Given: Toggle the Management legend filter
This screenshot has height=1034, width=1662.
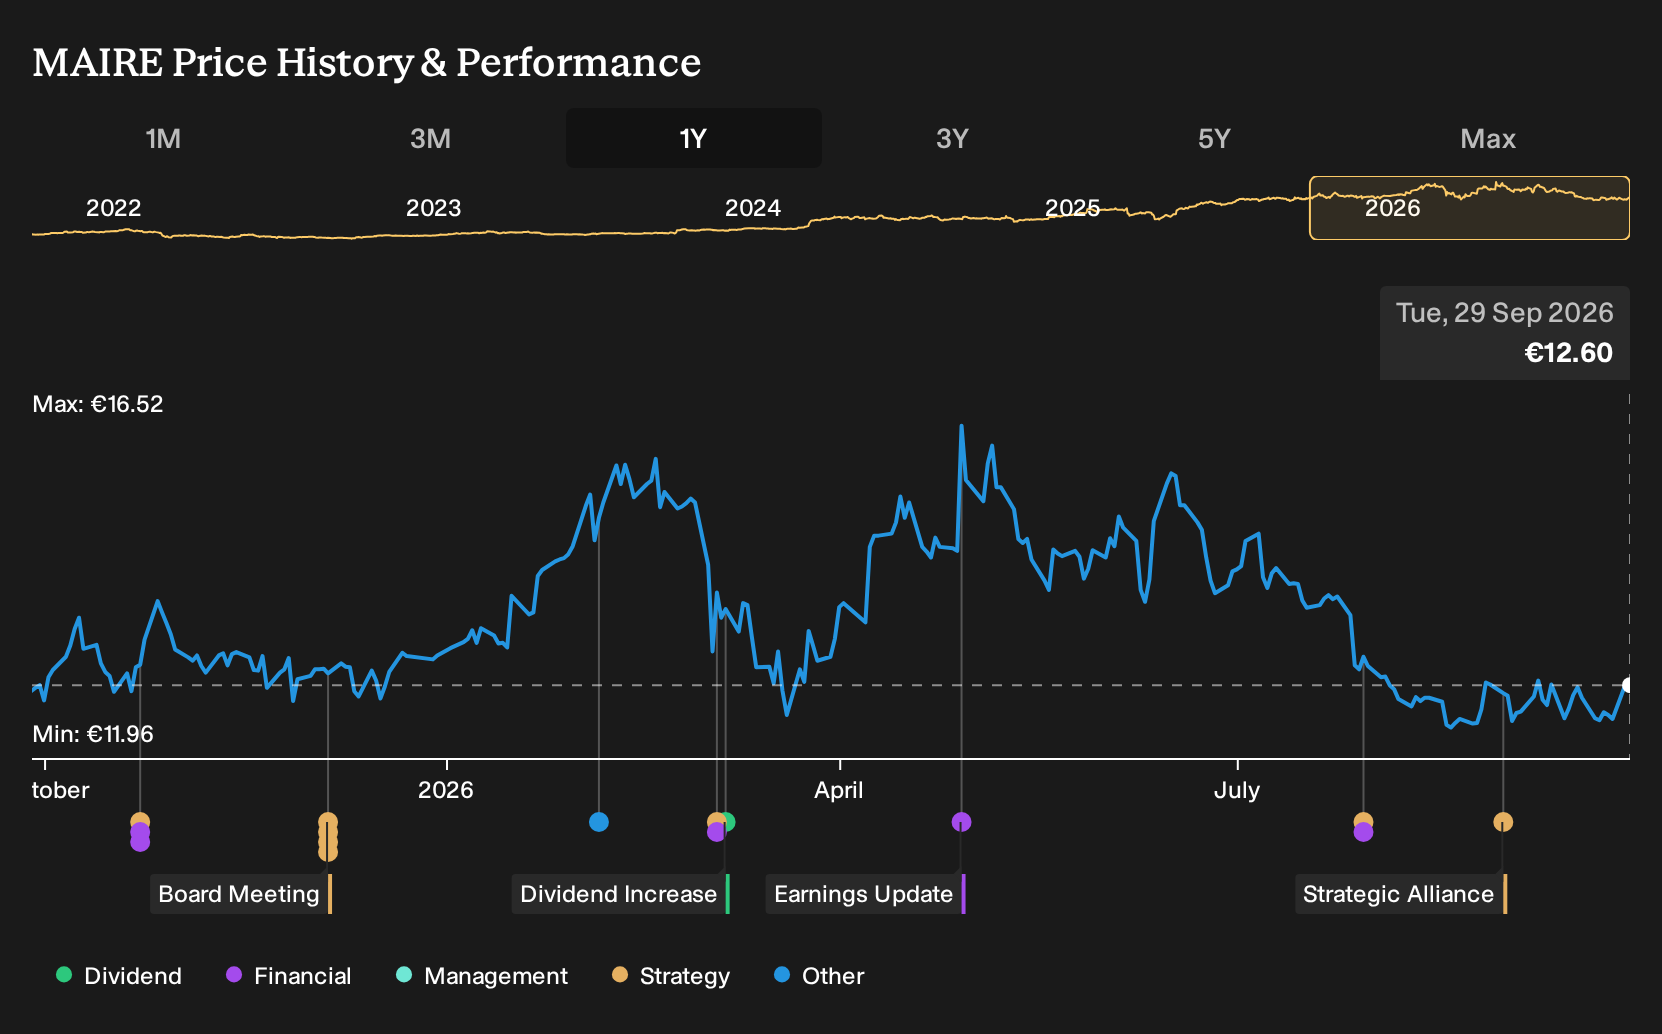Looking at the screenshot, I should 482,976.
